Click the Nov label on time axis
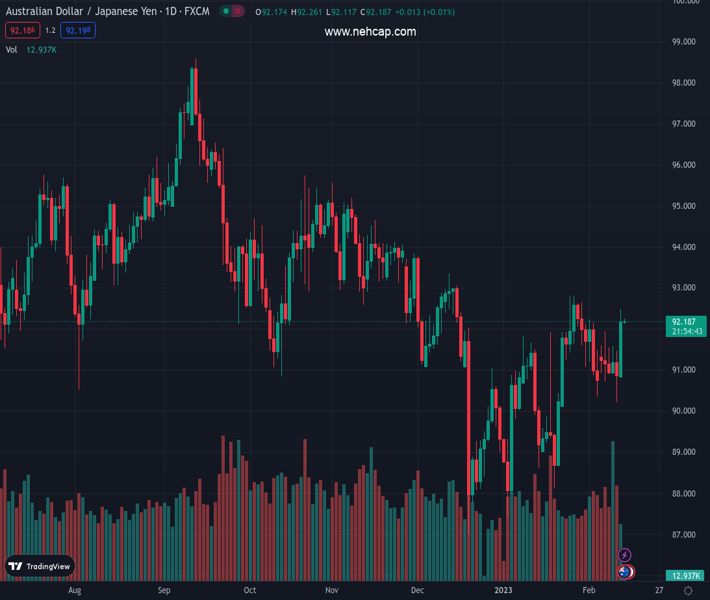Viewport: 710px width, 600px height. click(331, 591)
